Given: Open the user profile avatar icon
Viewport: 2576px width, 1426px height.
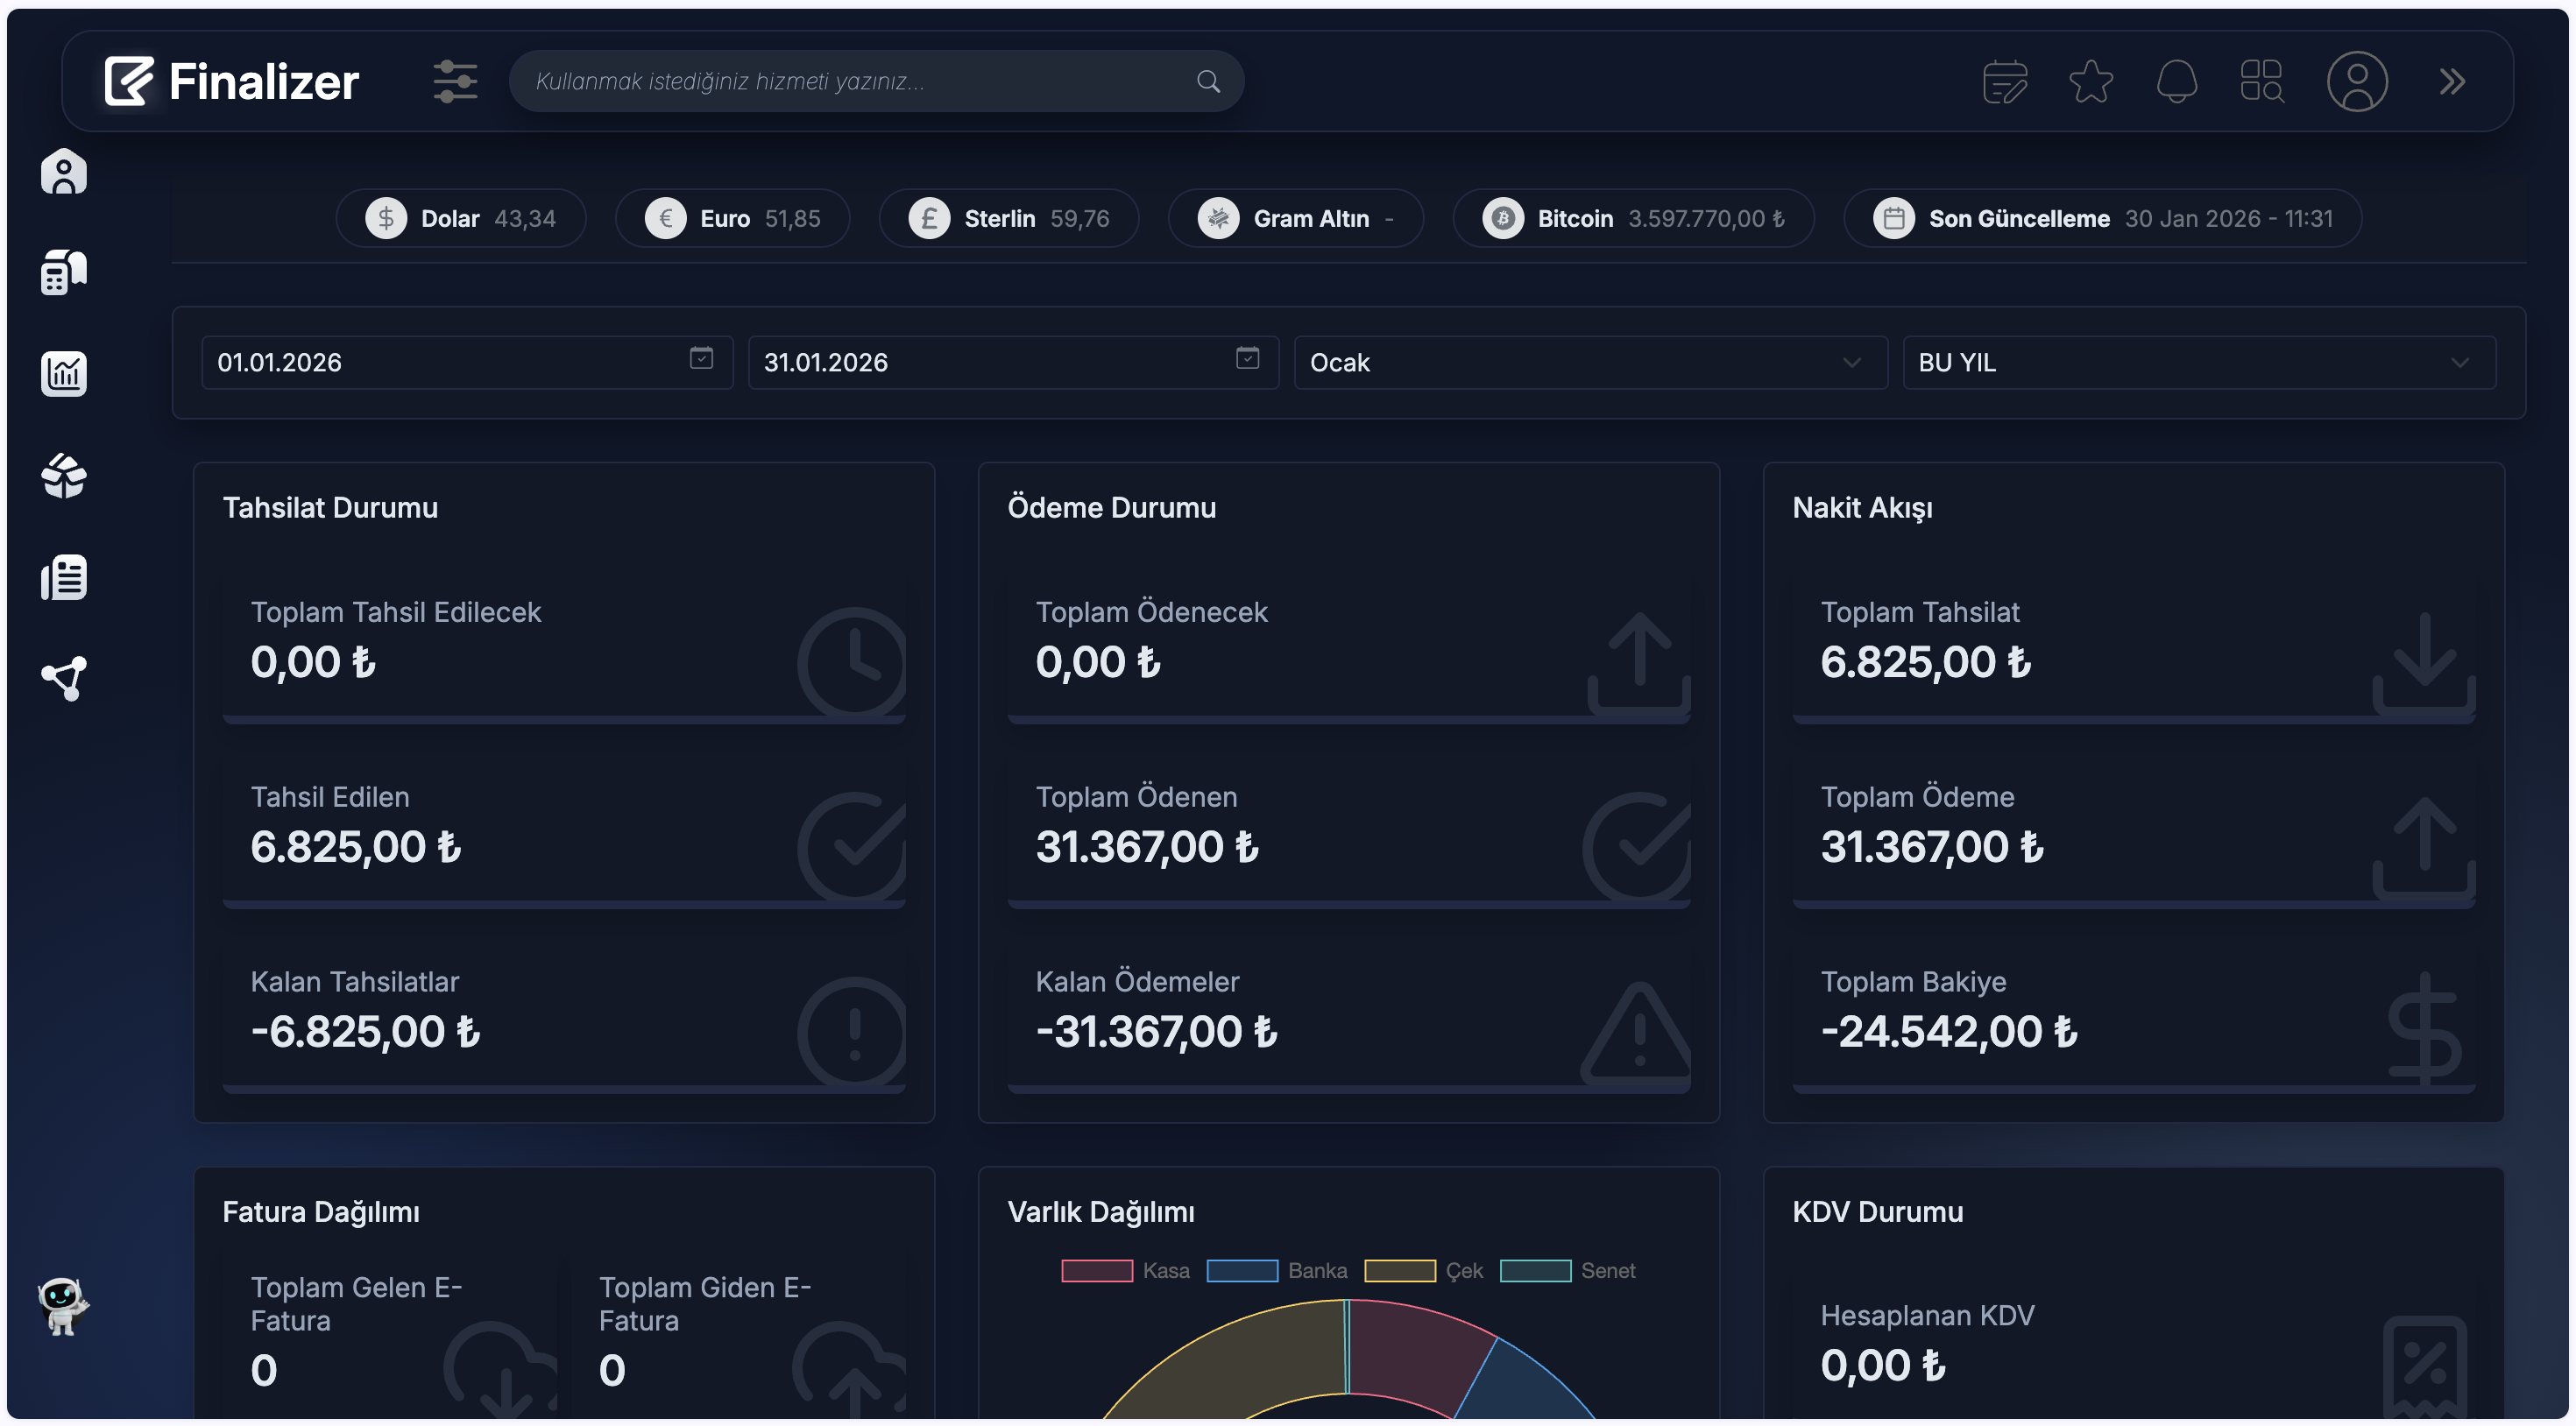Looking at the screenshot, I should (x=2356, y=82).
